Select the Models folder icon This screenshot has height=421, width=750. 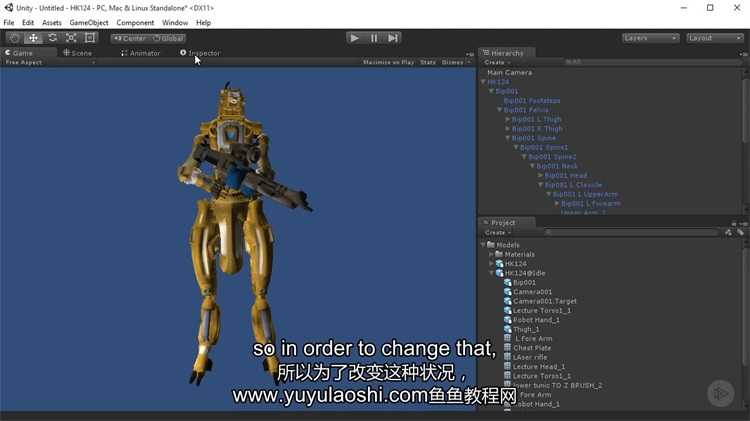491,244
